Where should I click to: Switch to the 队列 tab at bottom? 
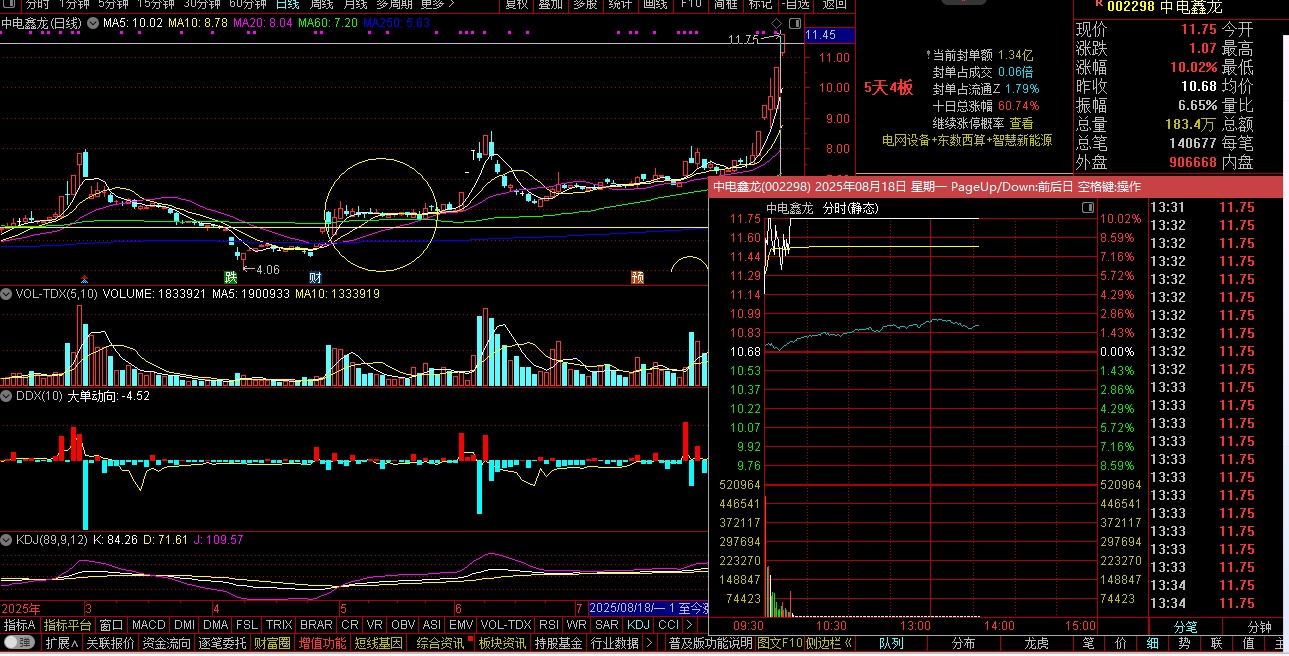[x=891, y=643]
